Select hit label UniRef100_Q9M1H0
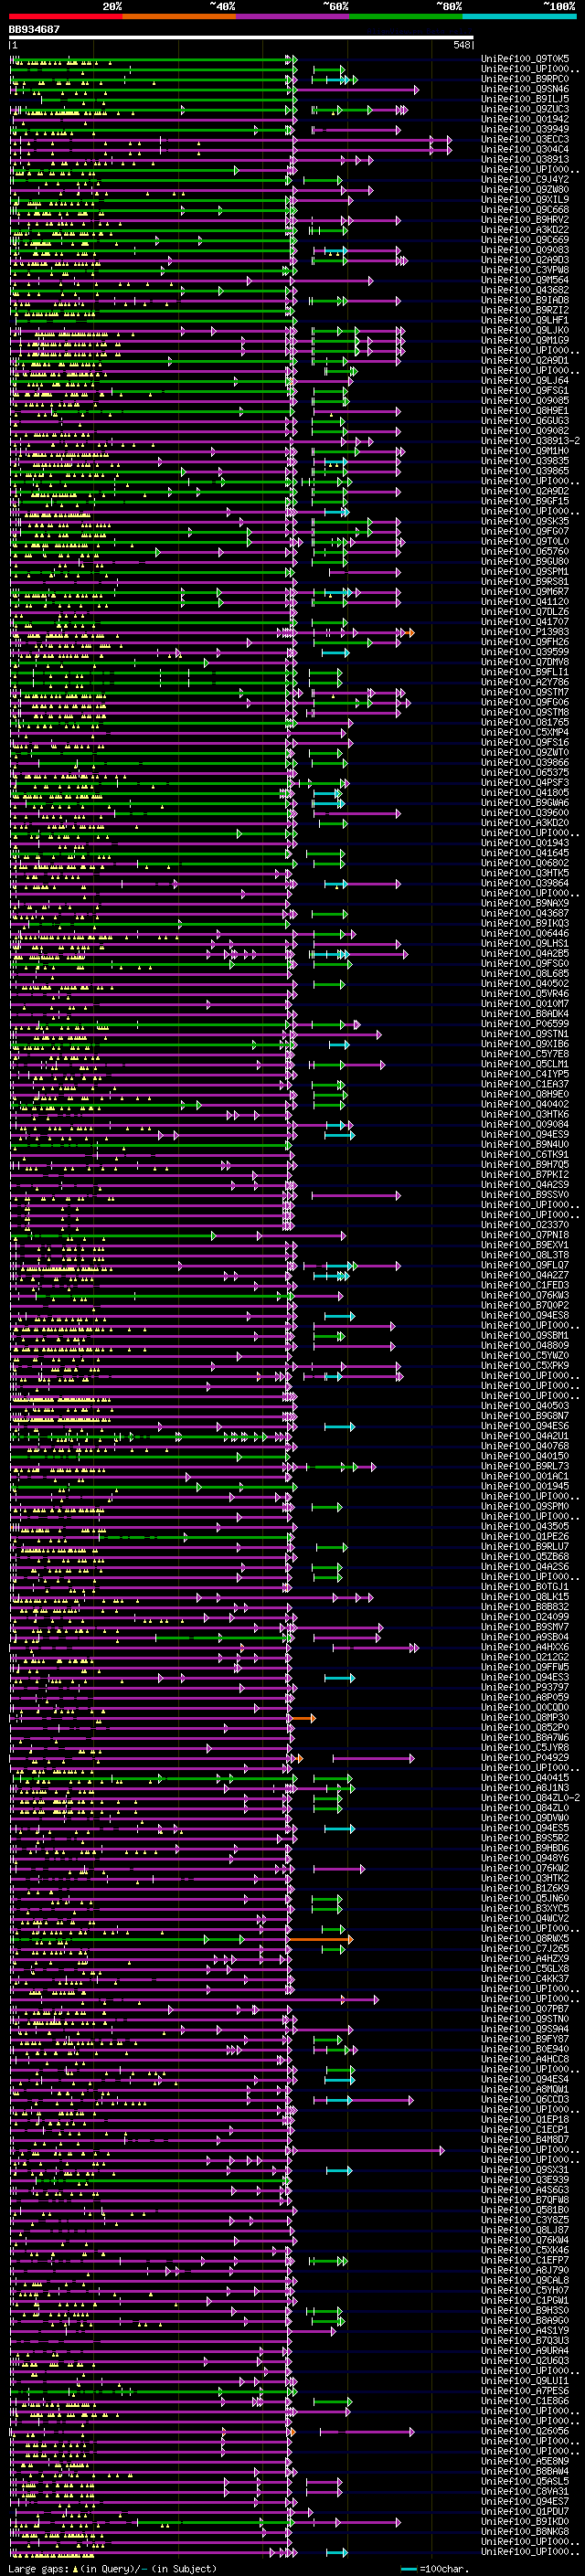The width and height of the screenshot is (585, 2576). click(x=525, y=450)
